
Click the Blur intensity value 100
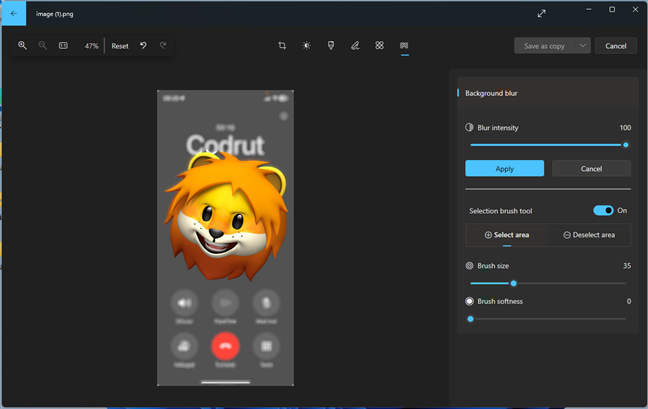625,128
